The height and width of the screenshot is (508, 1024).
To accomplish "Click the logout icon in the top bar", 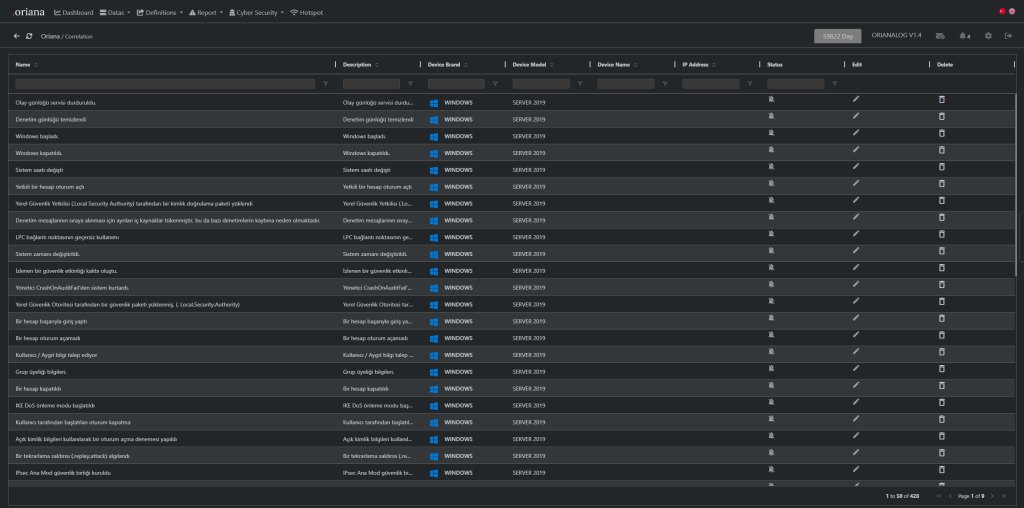I will pos(1008,36).
